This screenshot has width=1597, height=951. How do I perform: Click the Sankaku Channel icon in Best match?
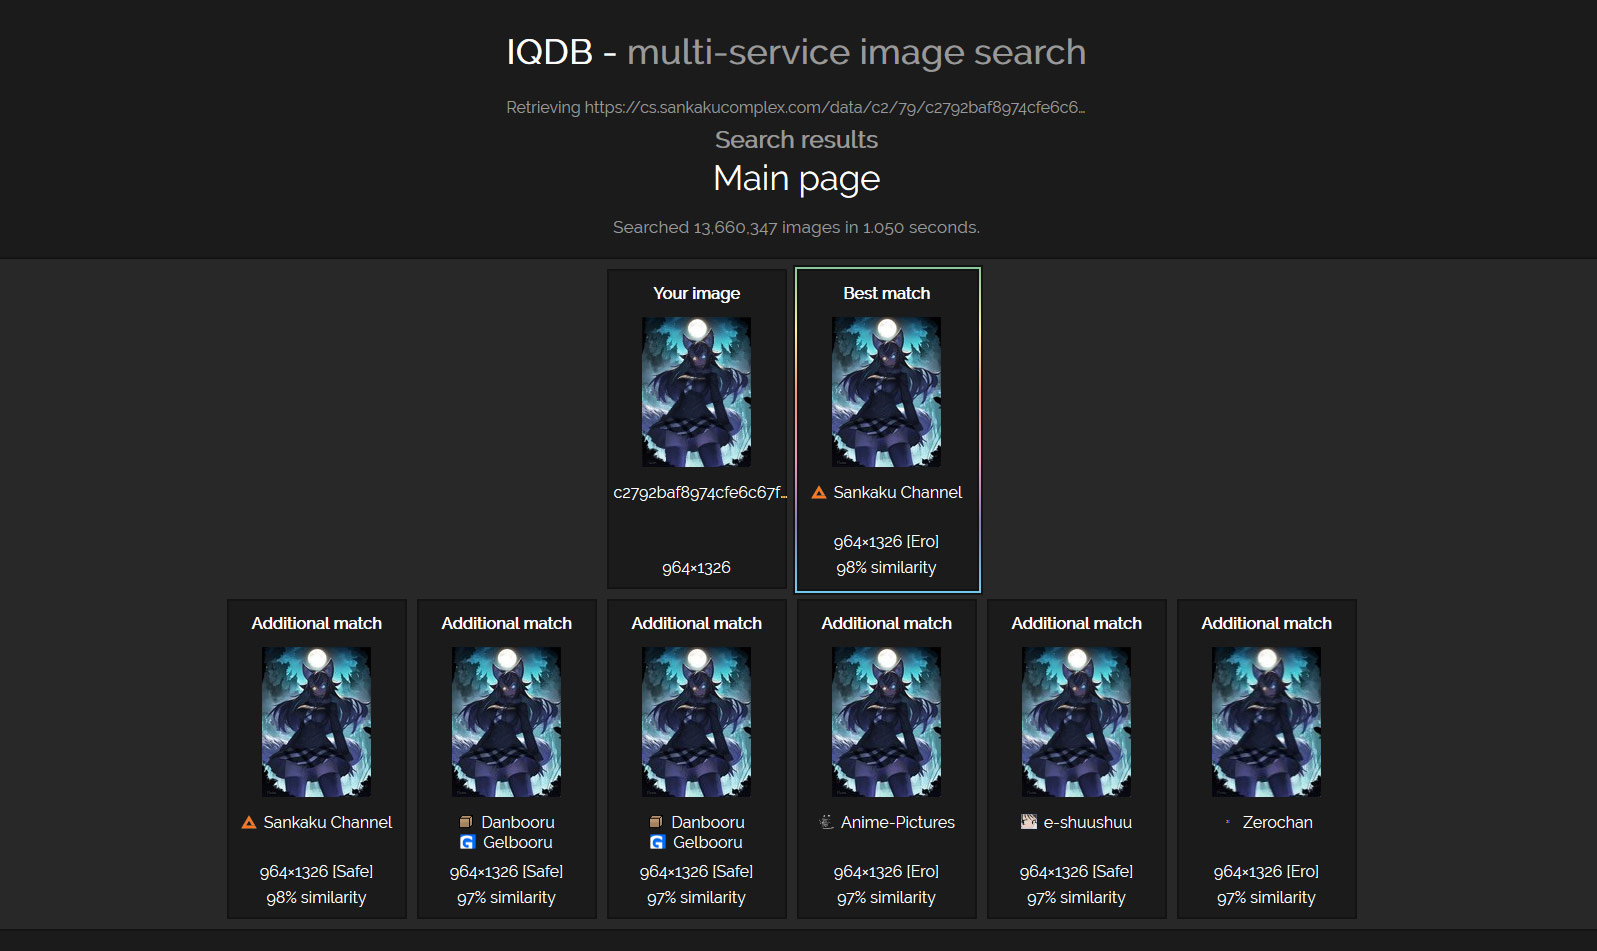pos(819,492)
